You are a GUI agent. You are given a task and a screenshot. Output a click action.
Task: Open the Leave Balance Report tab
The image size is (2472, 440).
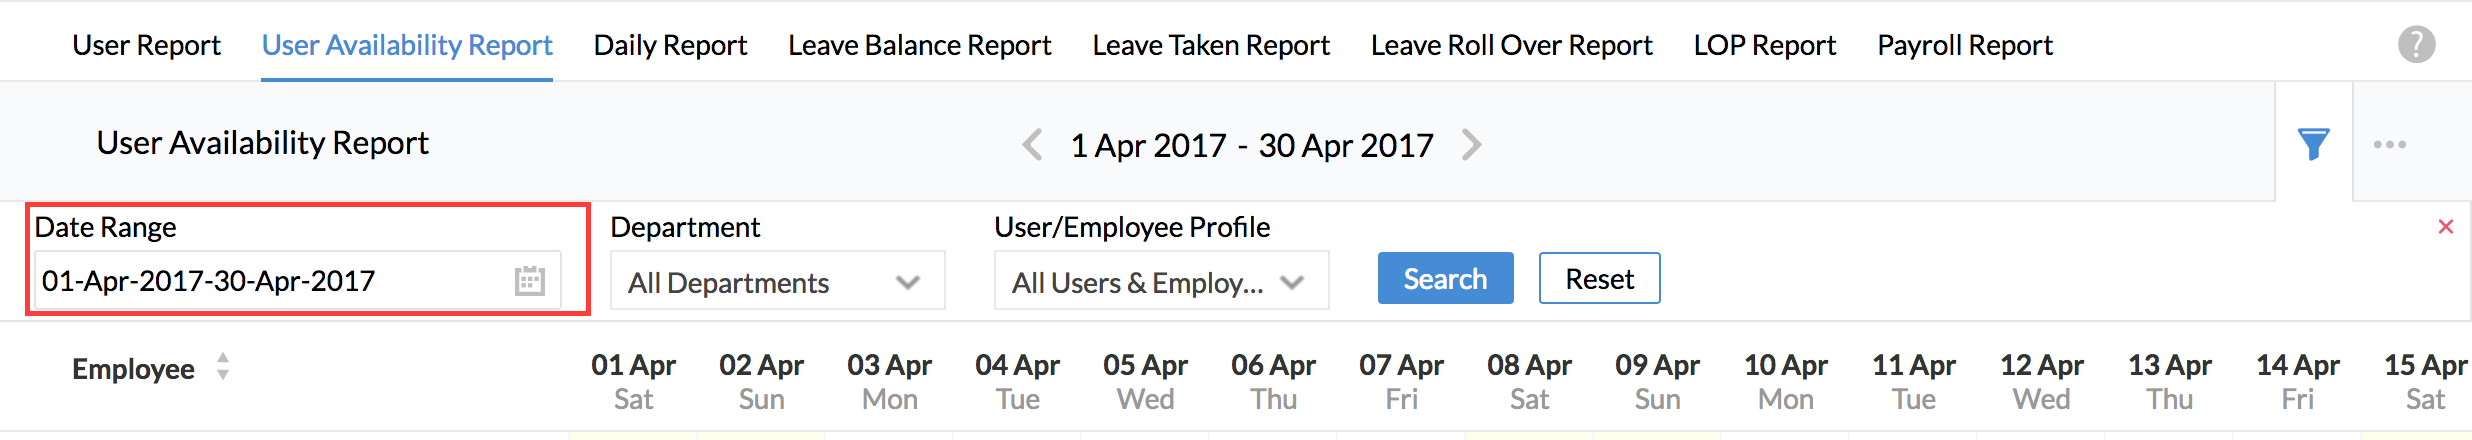919,45
